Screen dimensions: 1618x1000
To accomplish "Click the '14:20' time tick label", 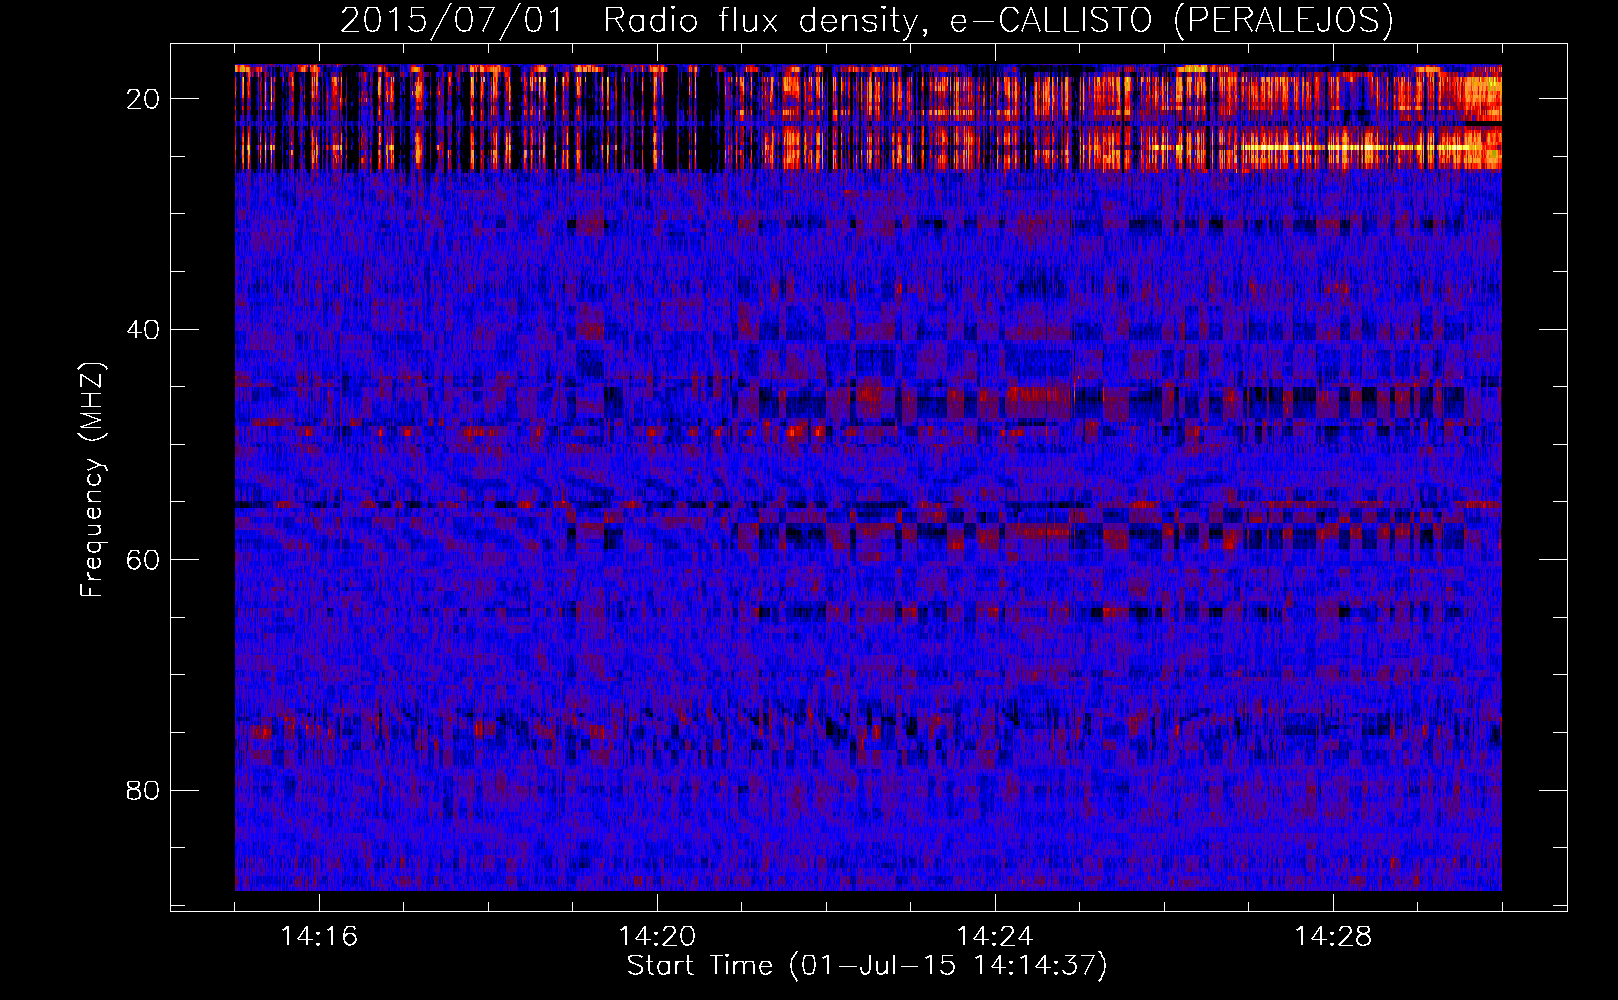I will coord(657,936).
